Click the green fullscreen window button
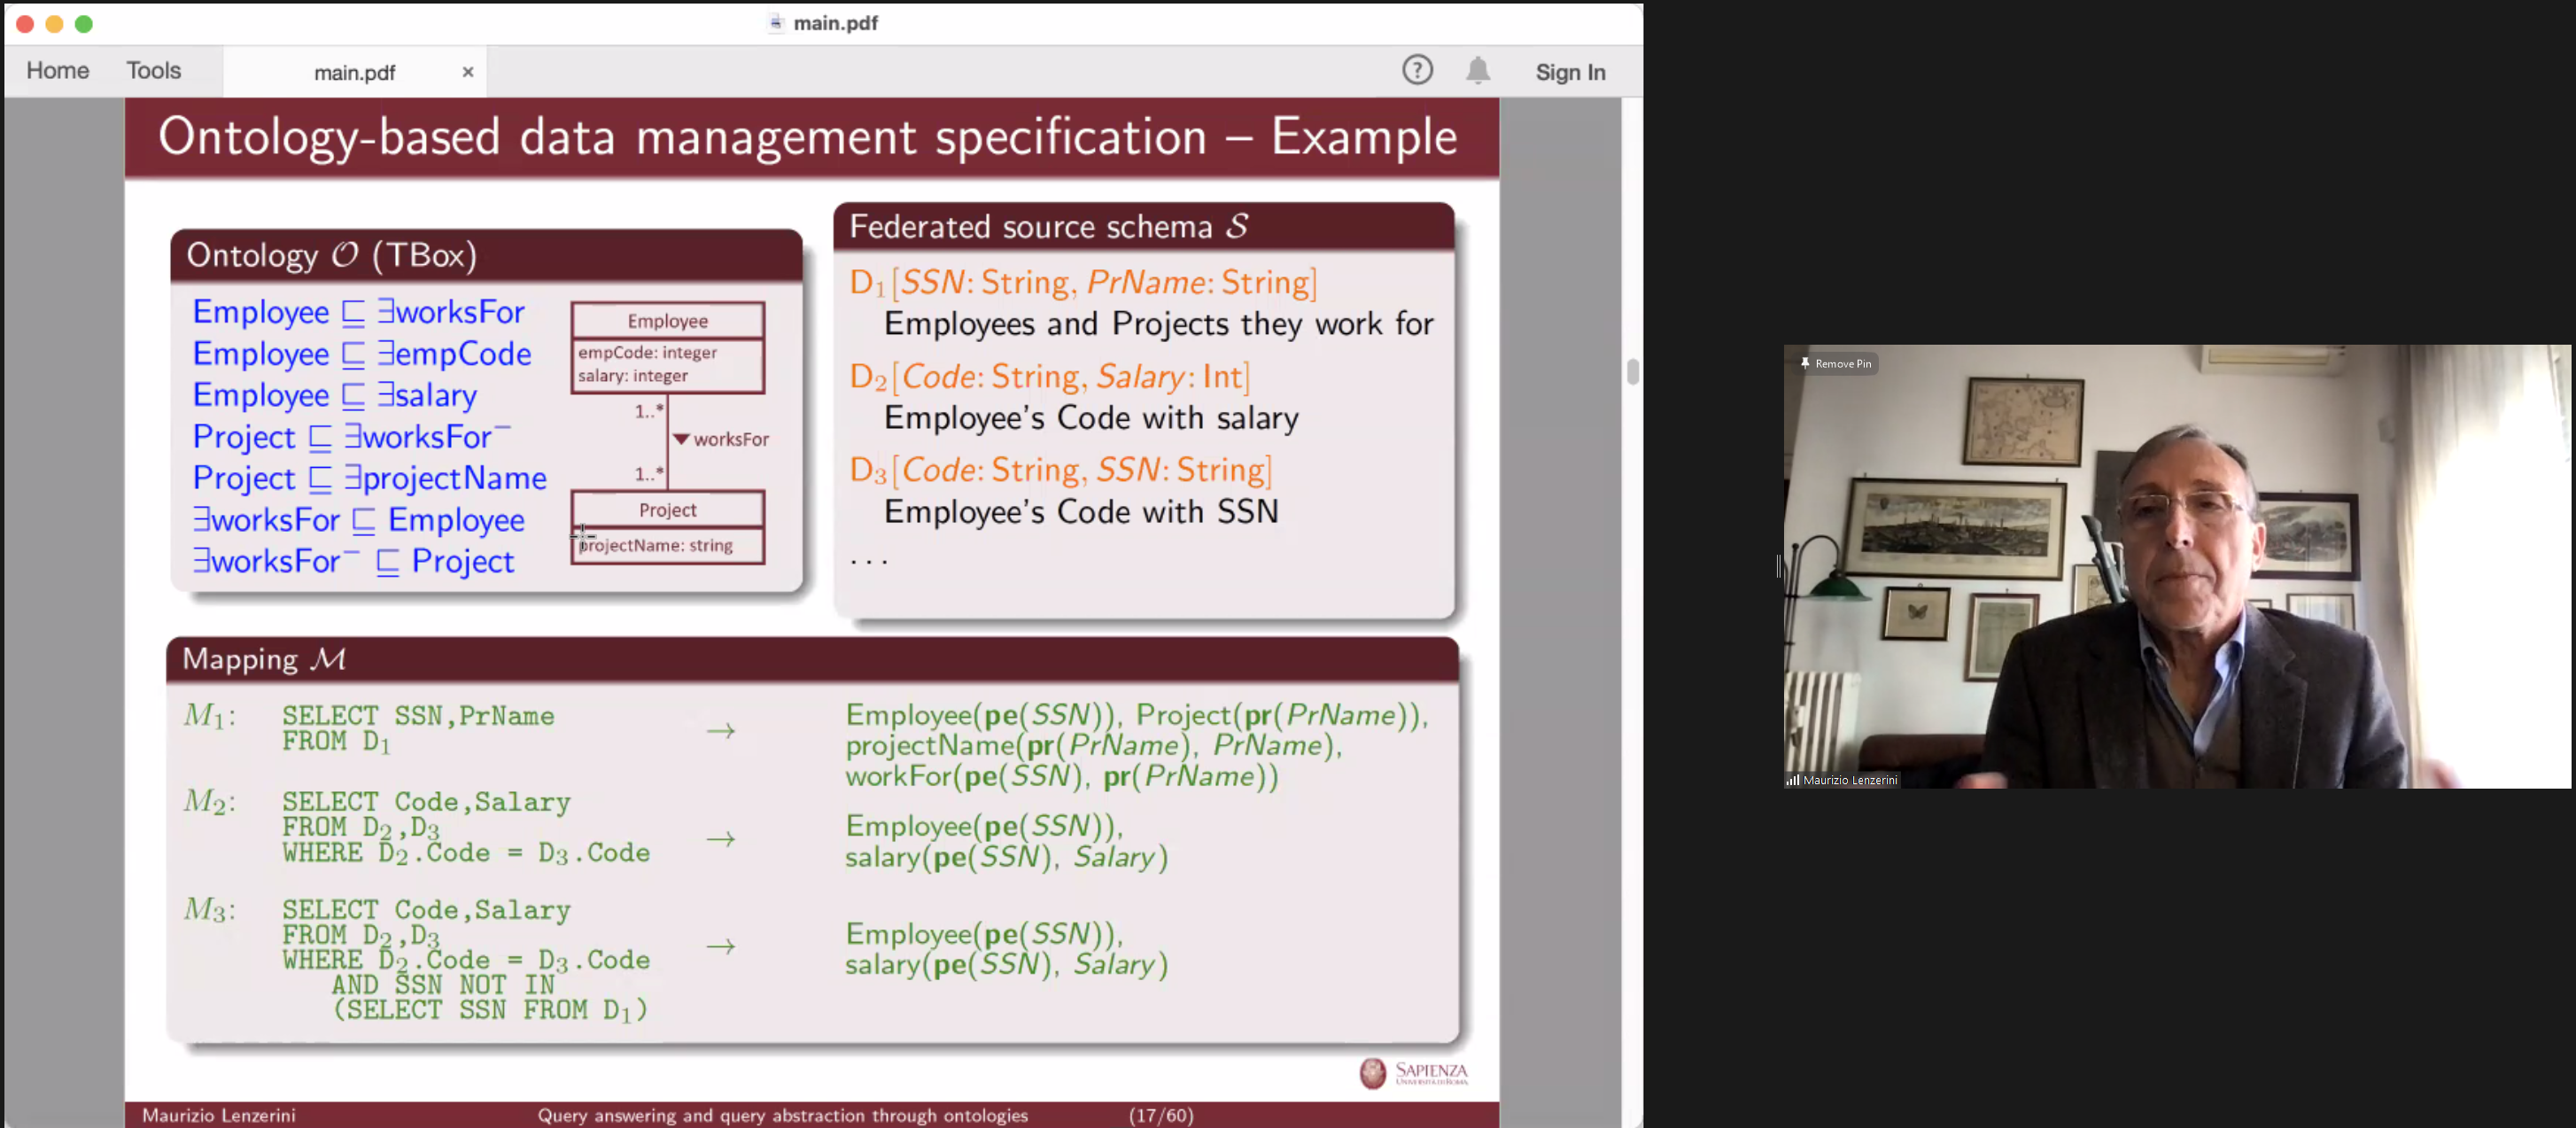Image resolution: width=2576 pixels, height=1128 pixels. pos(84,23)
